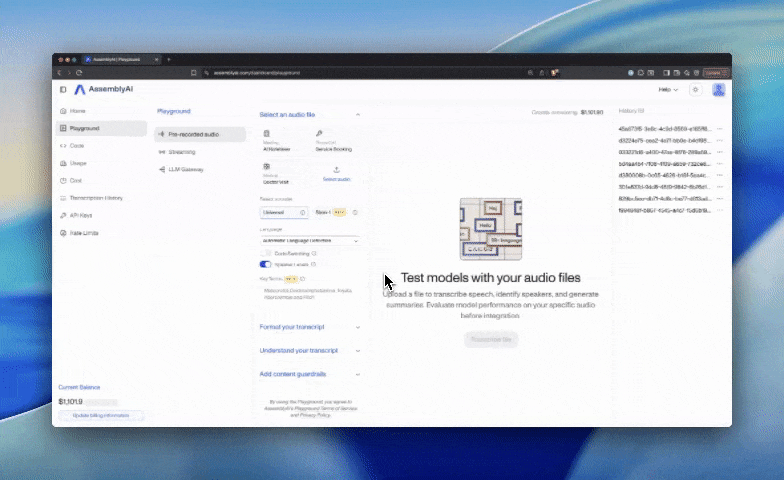Show info for the Slam-1 model
The image size is (784, 480).
click(x=355, y=212)
